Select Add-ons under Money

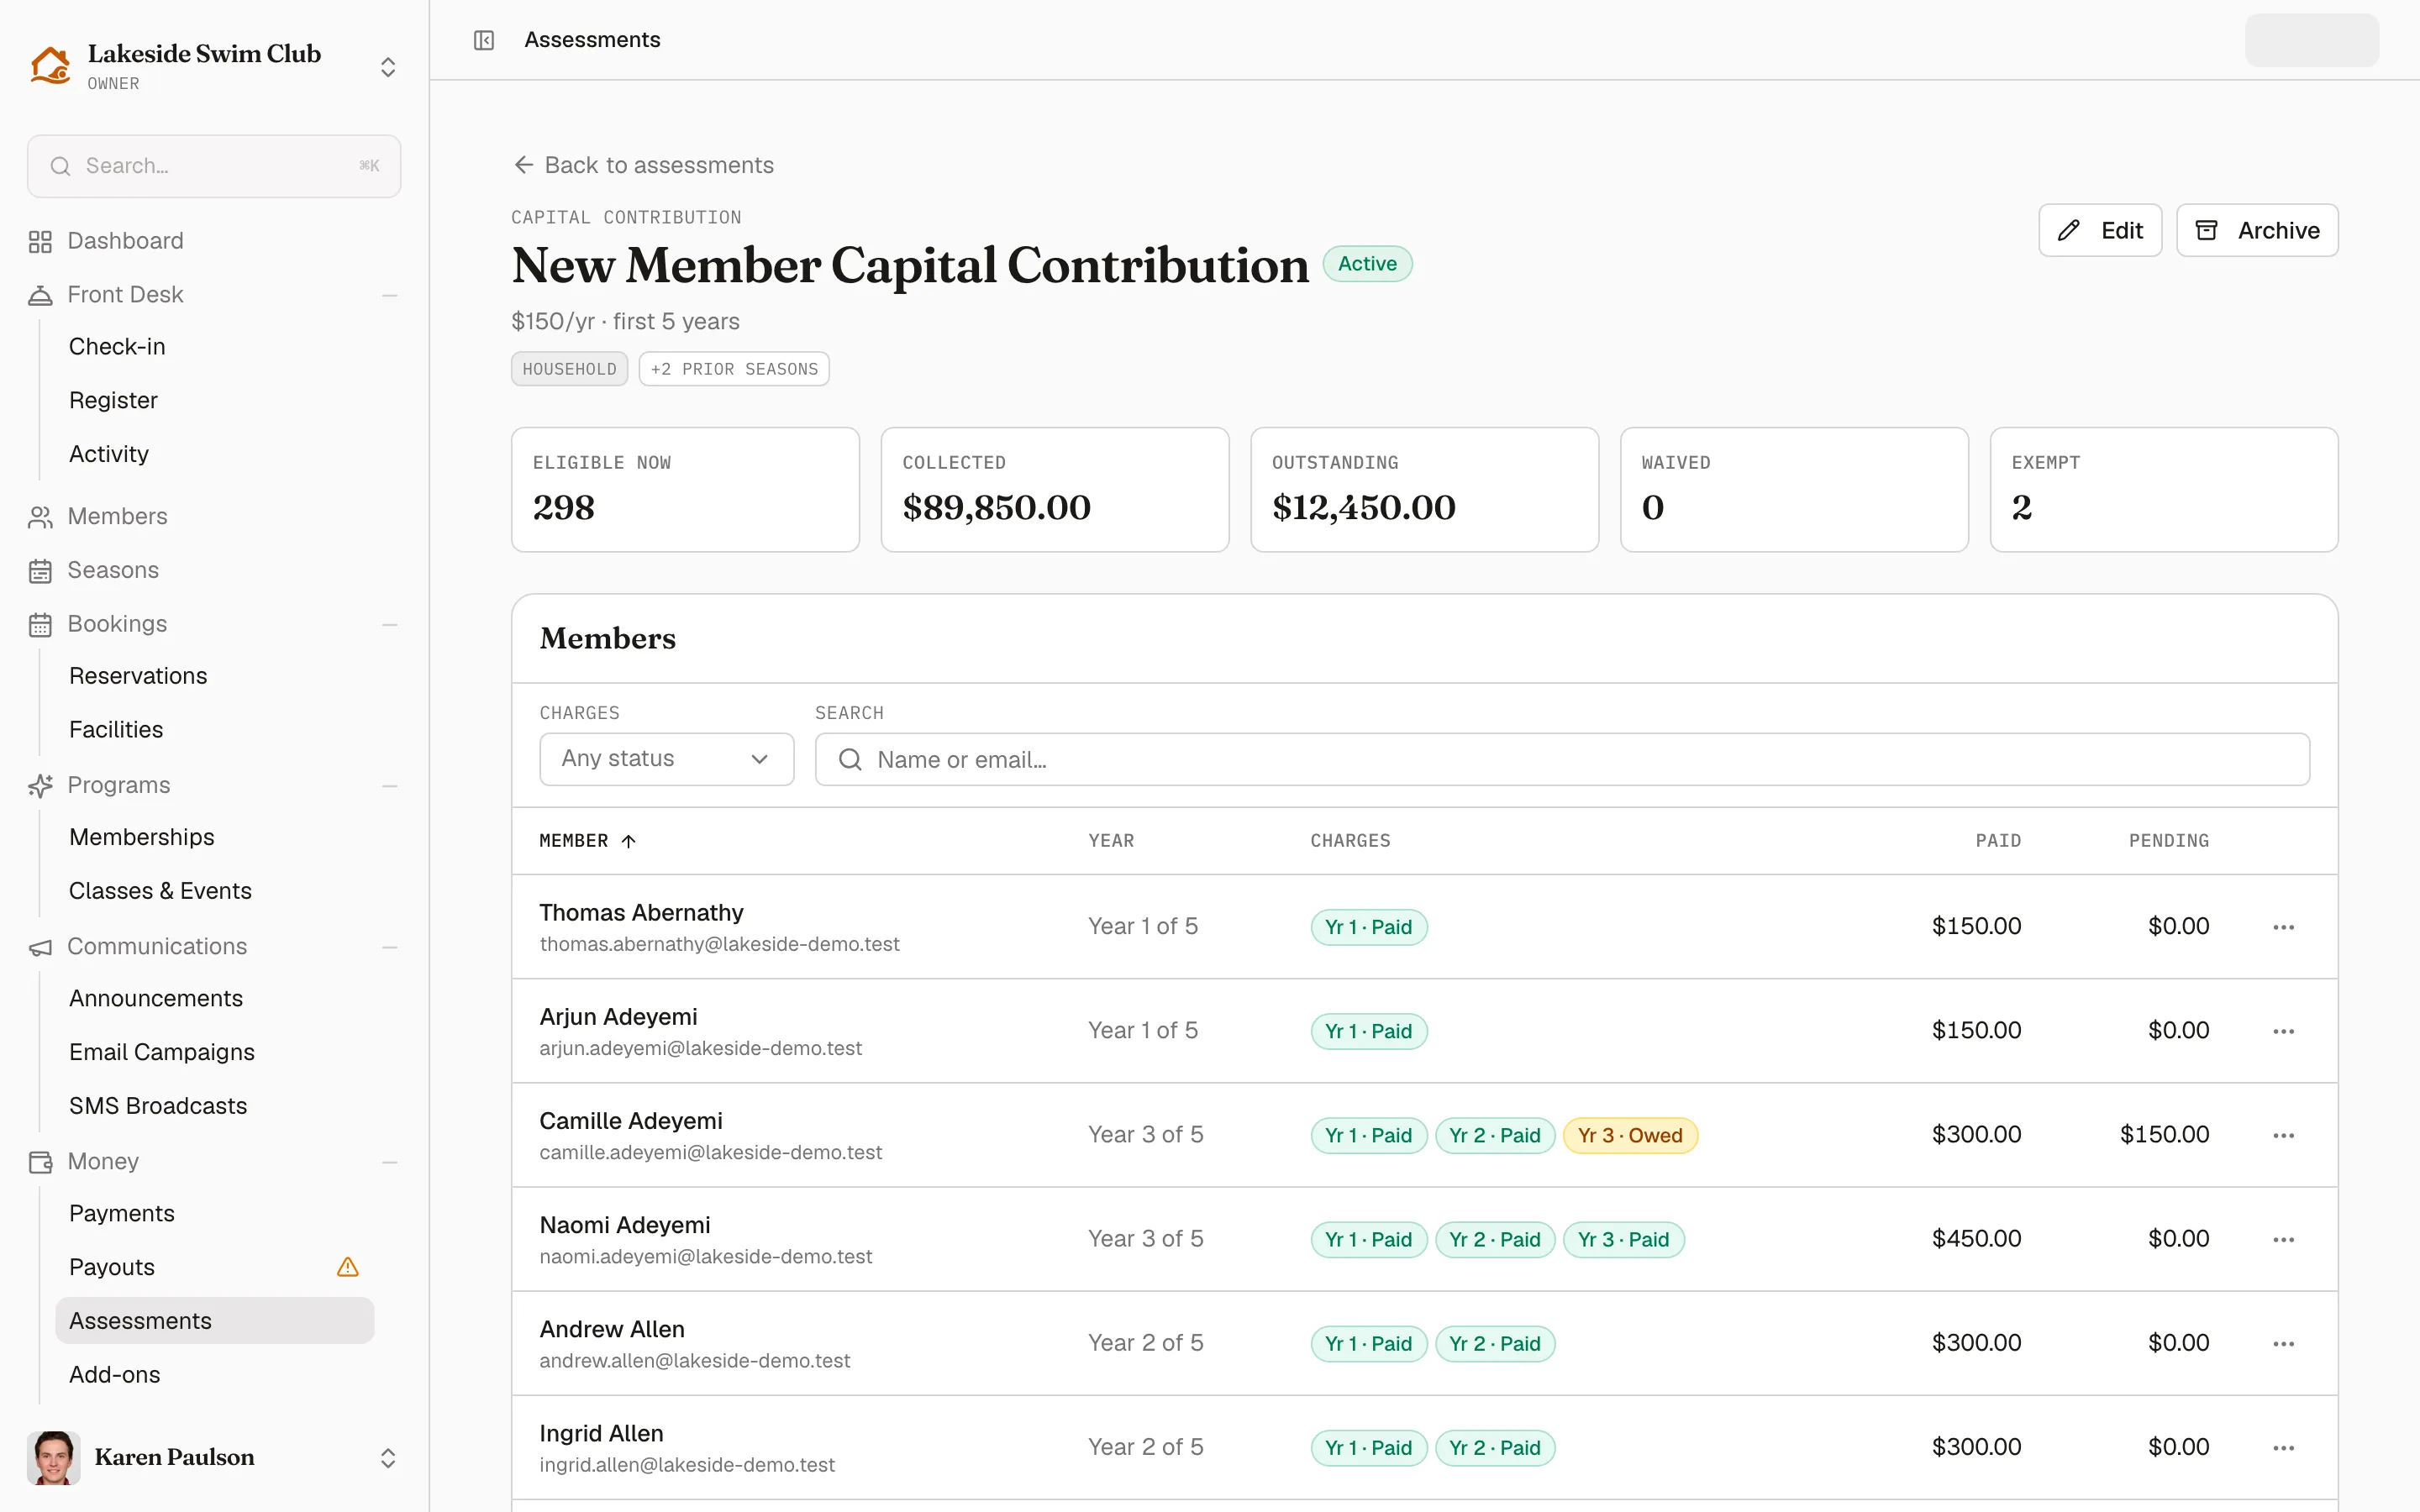coord(115,1374)
